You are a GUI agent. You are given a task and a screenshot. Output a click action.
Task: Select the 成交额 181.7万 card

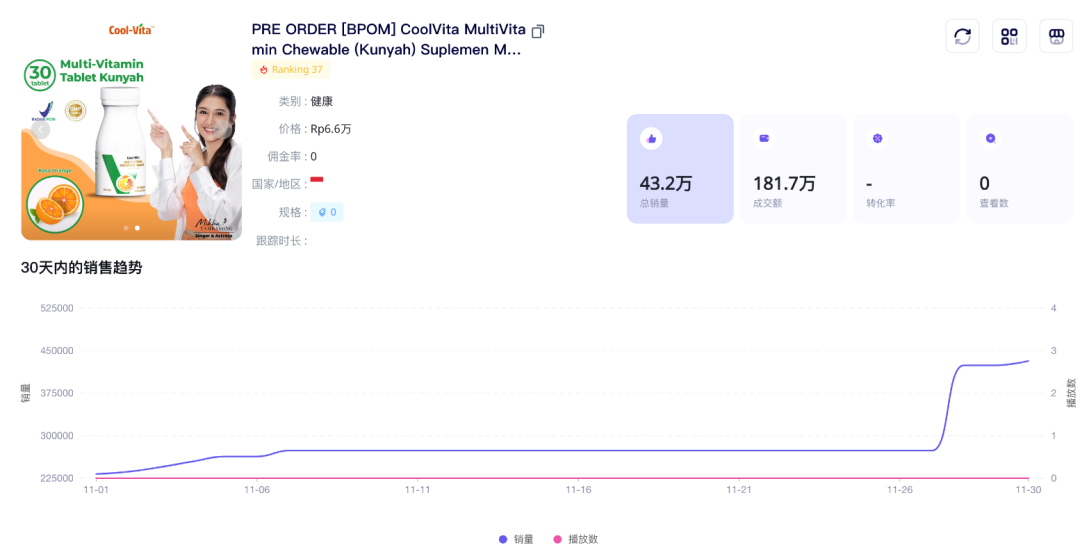pyautogui.click(x=793, y=169)
